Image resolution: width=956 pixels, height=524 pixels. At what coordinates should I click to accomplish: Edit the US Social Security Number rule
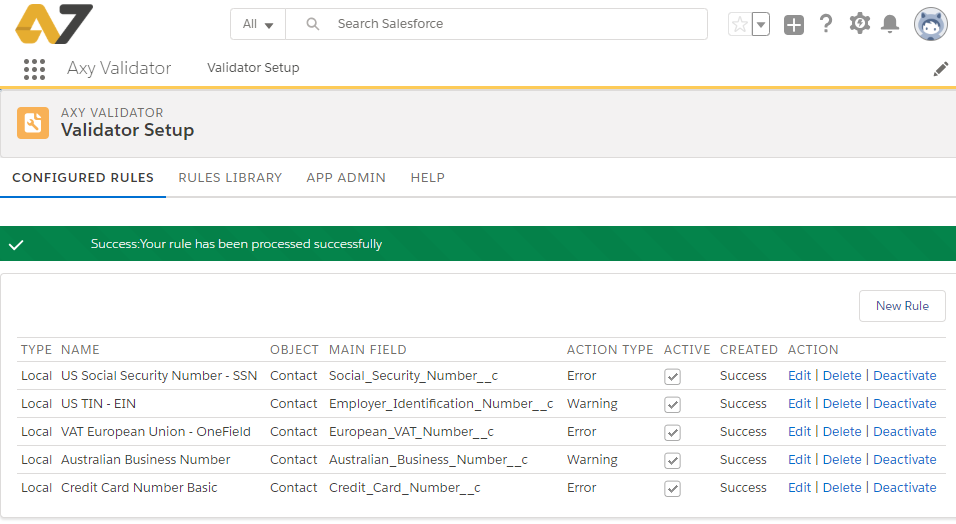tap(799, 376)
